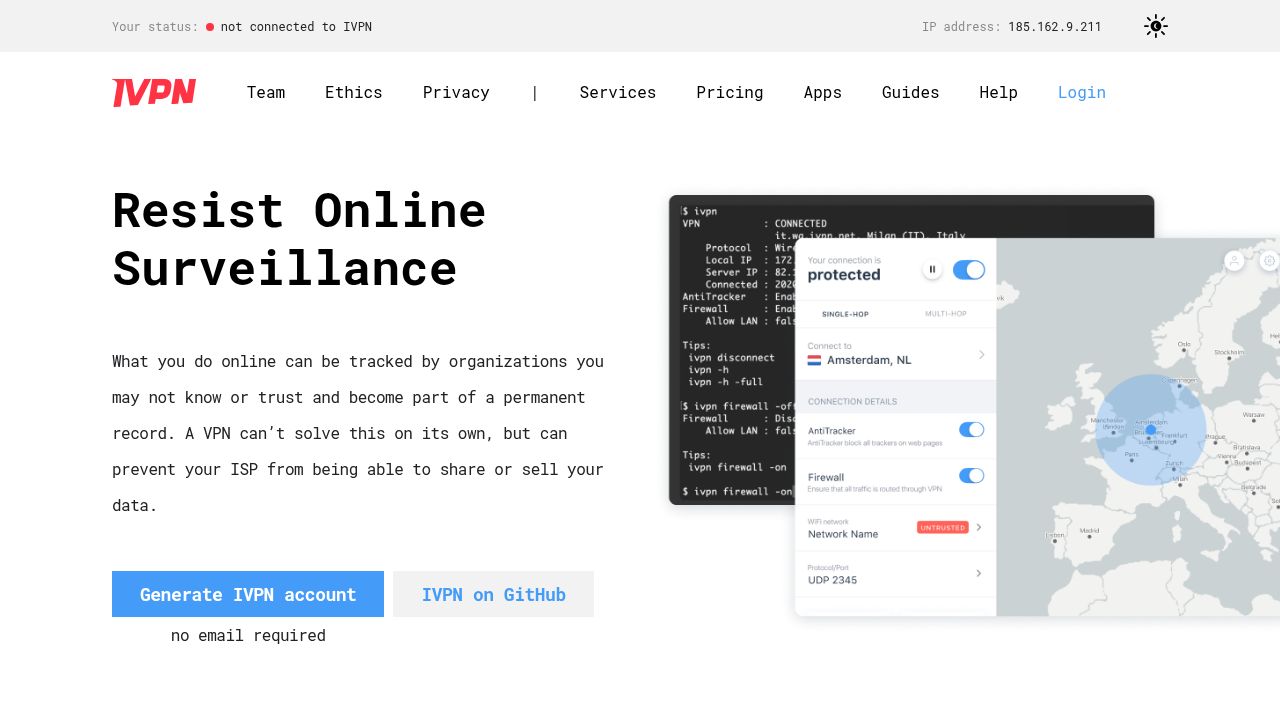Expand the UDP 2345 protocol chevron
This screenshot has width=1280, height=720.
(x=979, y=573)
